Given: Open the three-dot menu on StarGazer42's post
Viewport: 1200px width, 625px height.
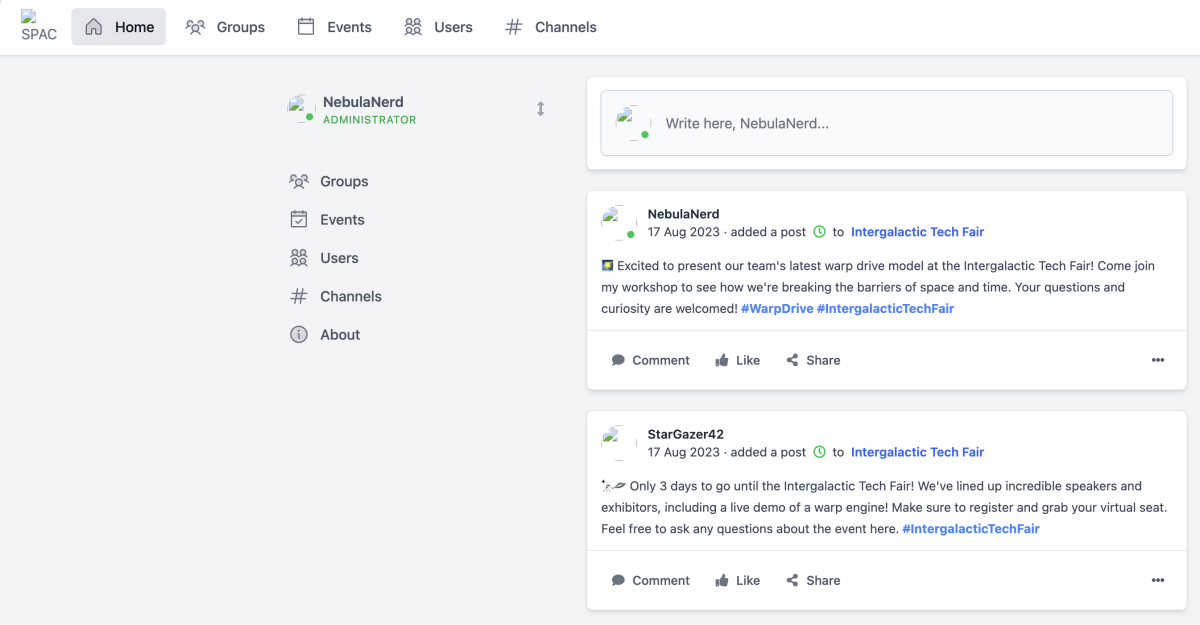Looking at the screenshot, I should tap(1157, 580).
